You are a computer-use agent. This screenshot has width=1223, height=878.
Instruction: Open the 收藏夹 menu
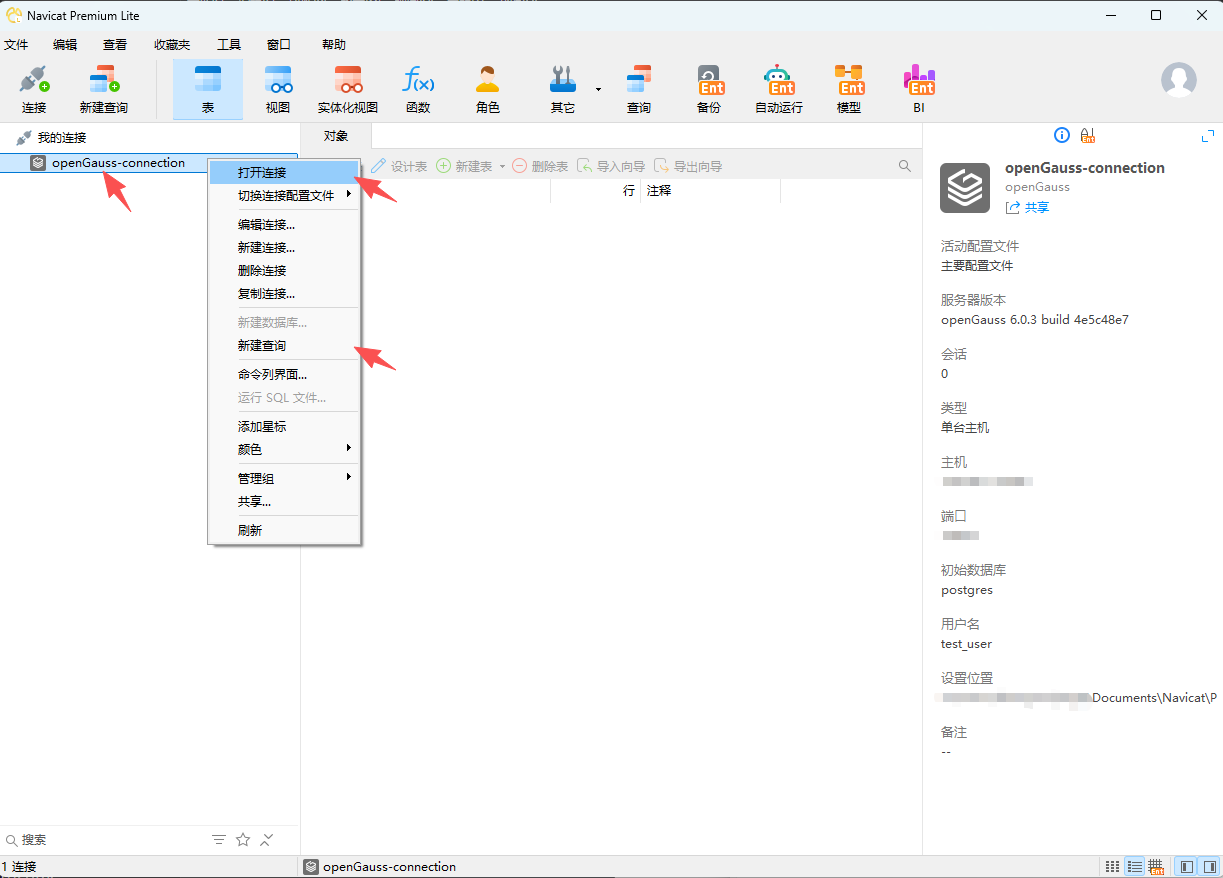[x=172, y=45]
